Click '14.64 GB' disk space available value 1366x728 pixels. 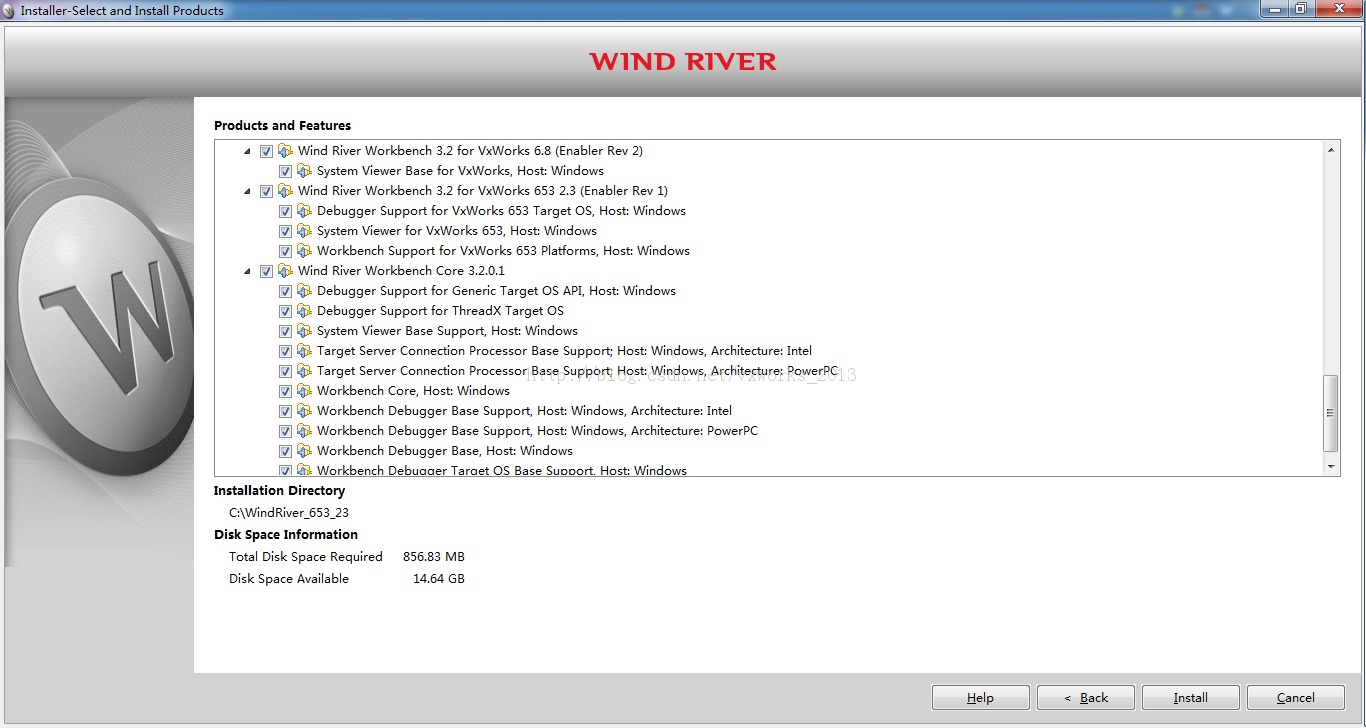coord(439,579)
